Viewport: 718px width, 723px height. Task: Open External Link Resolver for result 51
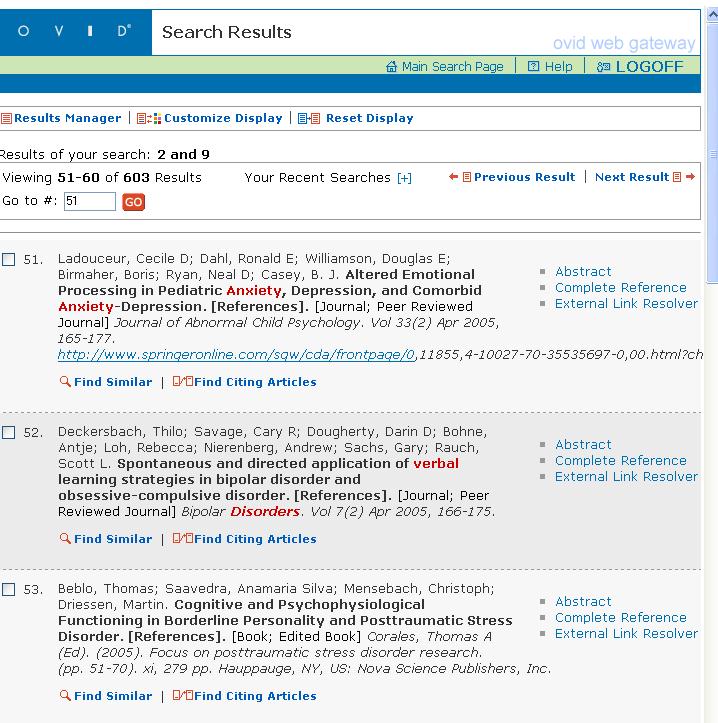(626, 303)
